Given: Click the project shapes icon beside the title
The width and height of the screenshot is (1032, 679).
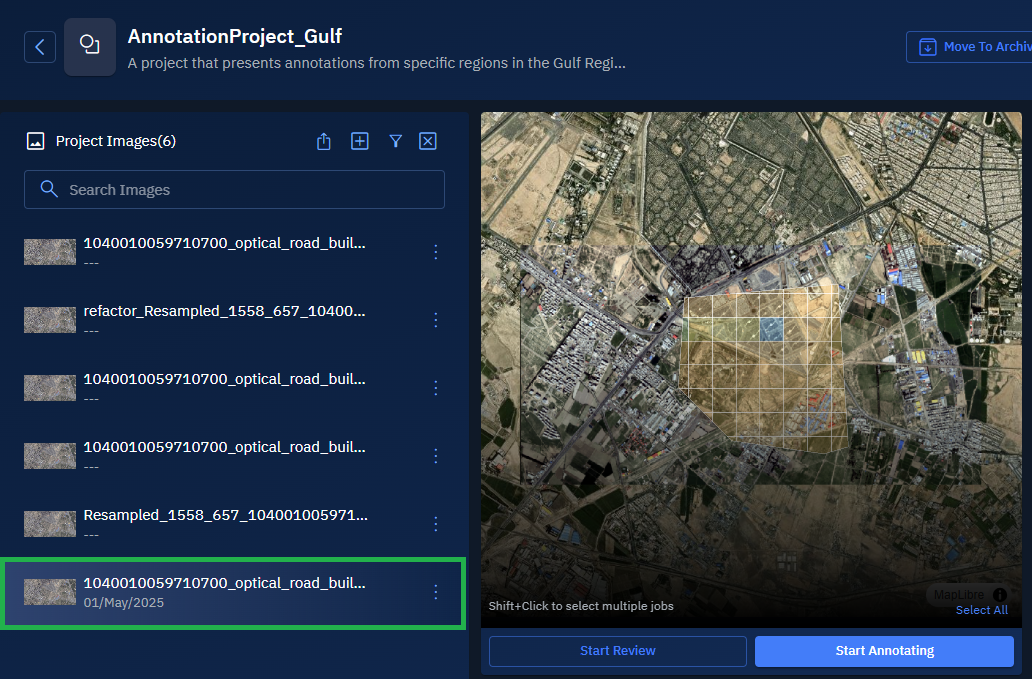Looking at the screenshot, I should (90, 47).
